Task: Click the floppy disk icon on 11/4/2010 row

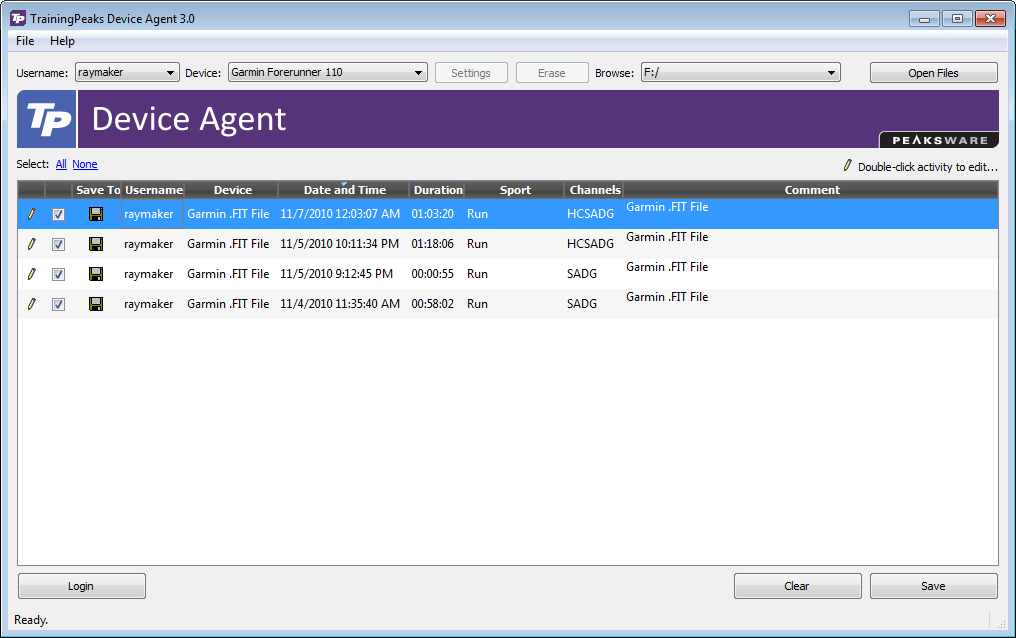Action: [96, 304]
